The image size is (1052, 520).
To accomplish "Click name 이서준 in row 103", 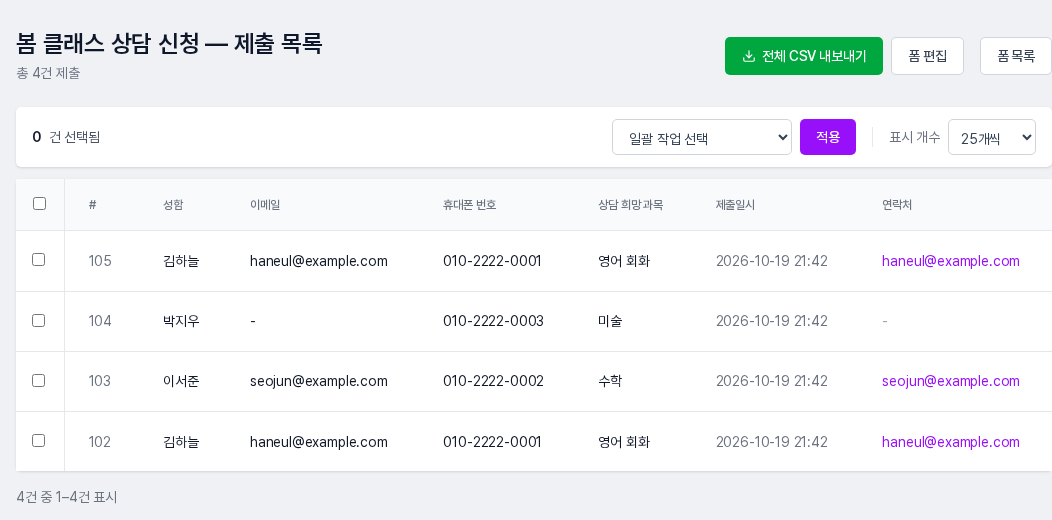I will tap(181, 381).
